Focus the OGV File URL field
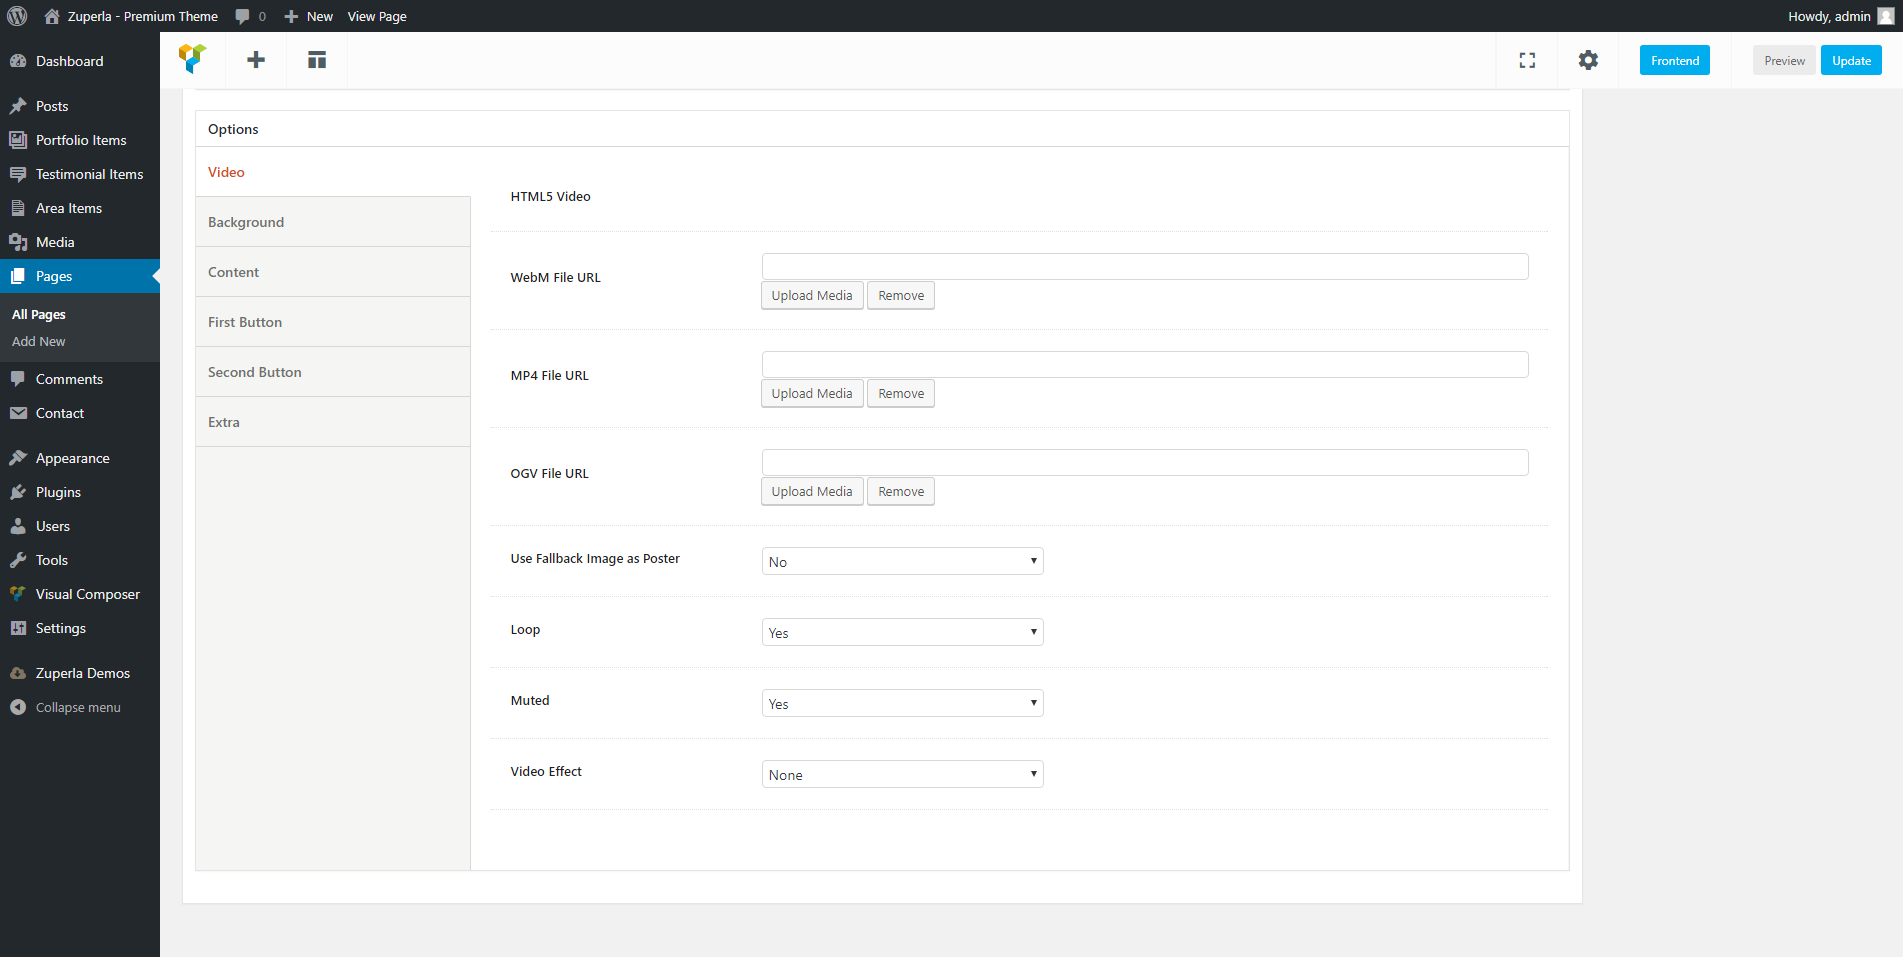Image resolution: width=1903 pixels, height=957 pixels. tap(1145, 462)
